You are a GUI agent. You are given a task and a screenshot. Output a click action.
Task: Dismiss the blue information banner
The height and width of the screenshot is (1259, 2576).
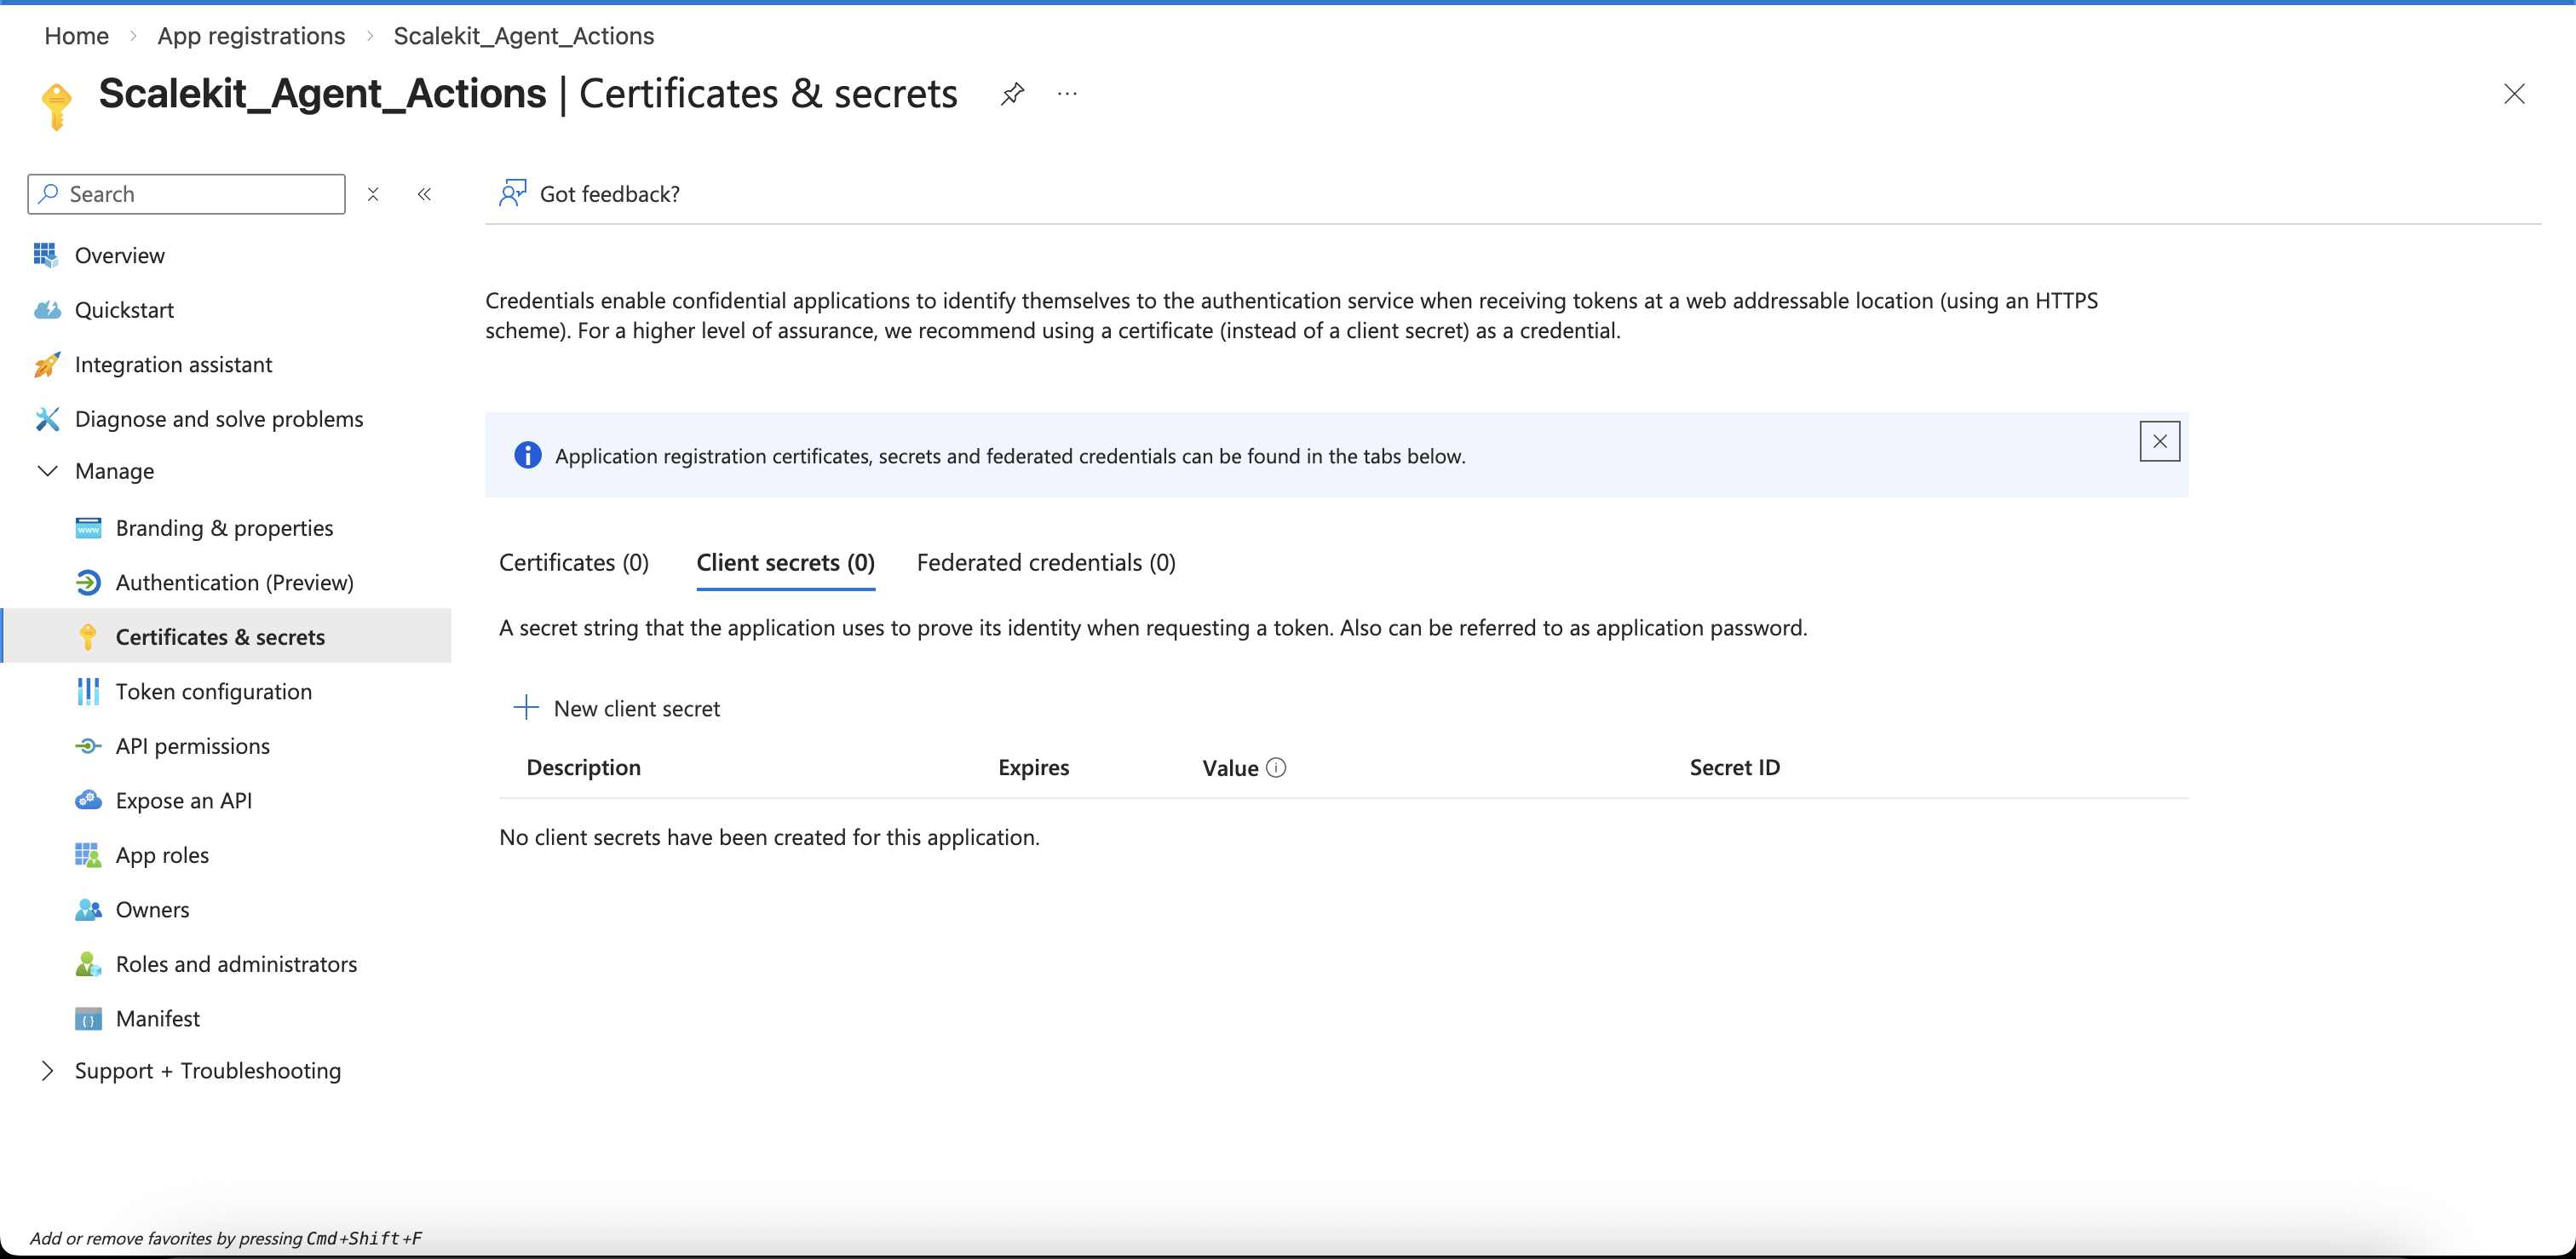(x=2160, y=441)
